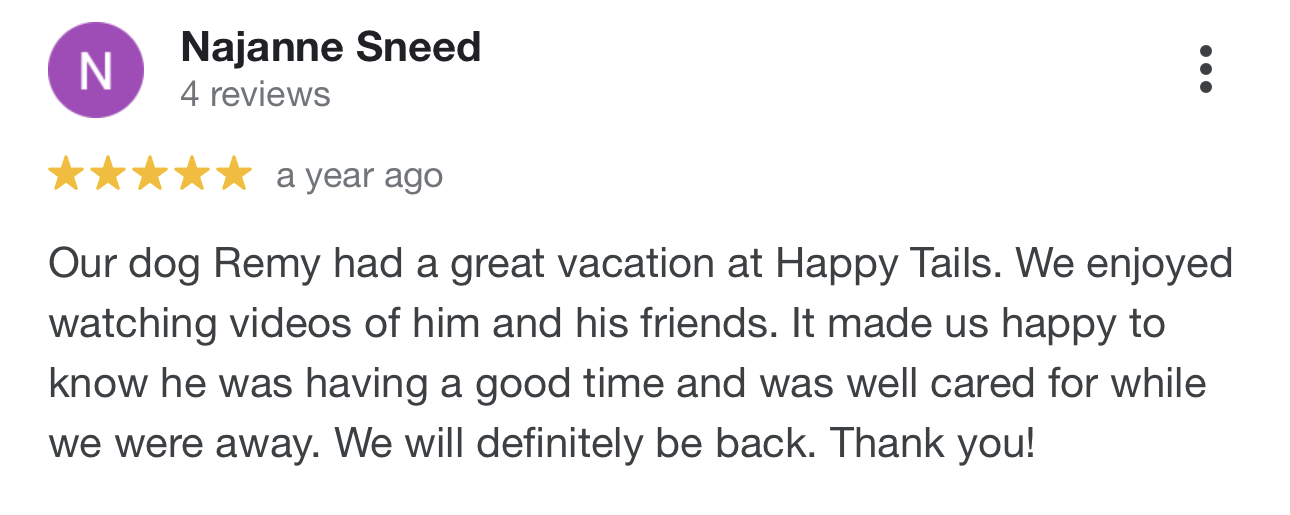The width and height of the screenshot is (1290, 515).
Task: Click the third gold rating star
Action: tap(150, 174)
